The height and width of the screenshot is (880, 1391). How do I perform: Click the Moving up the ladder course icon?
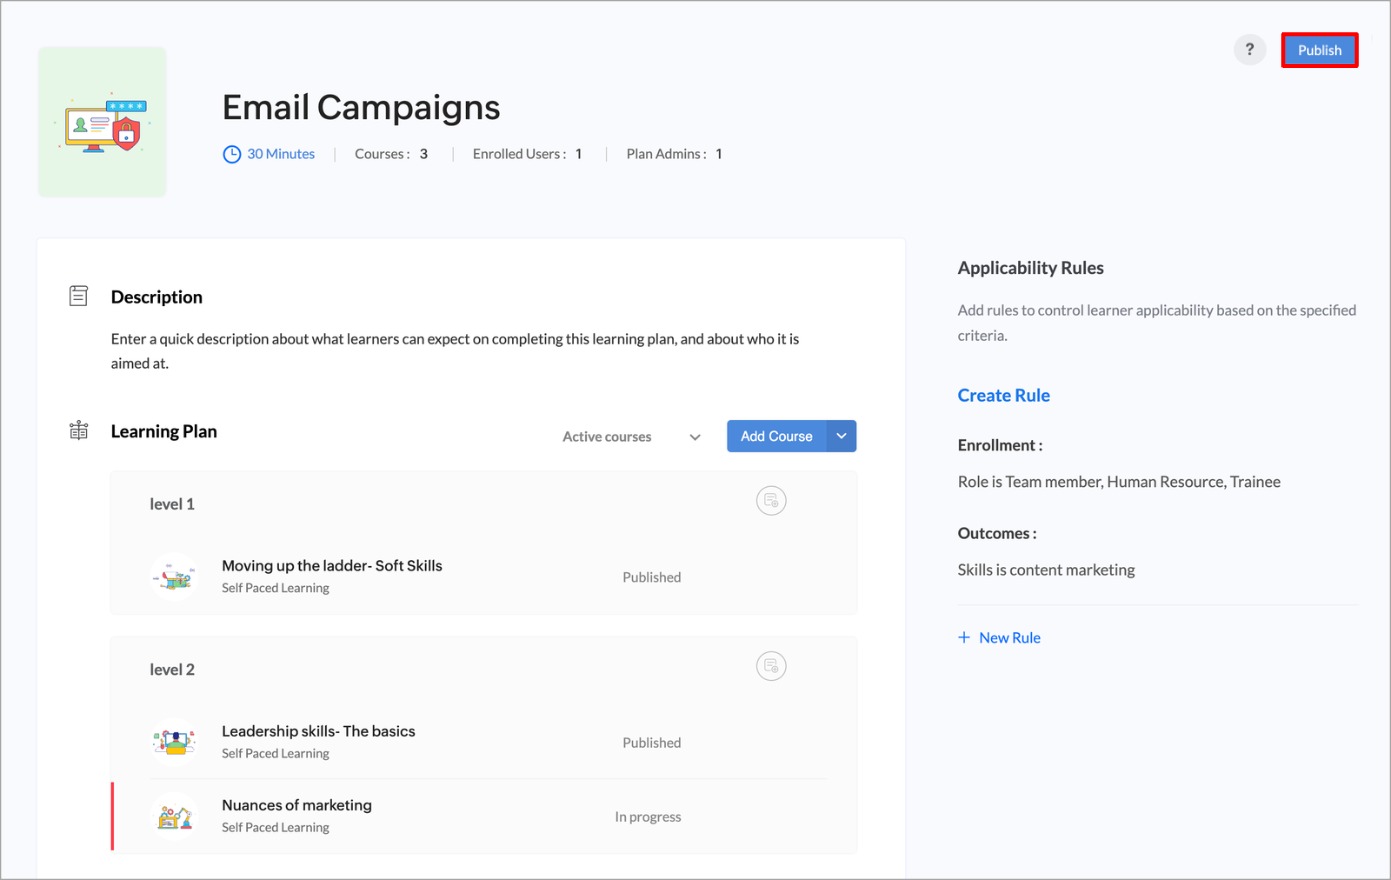pyautogui.click(x=174, y=576)
